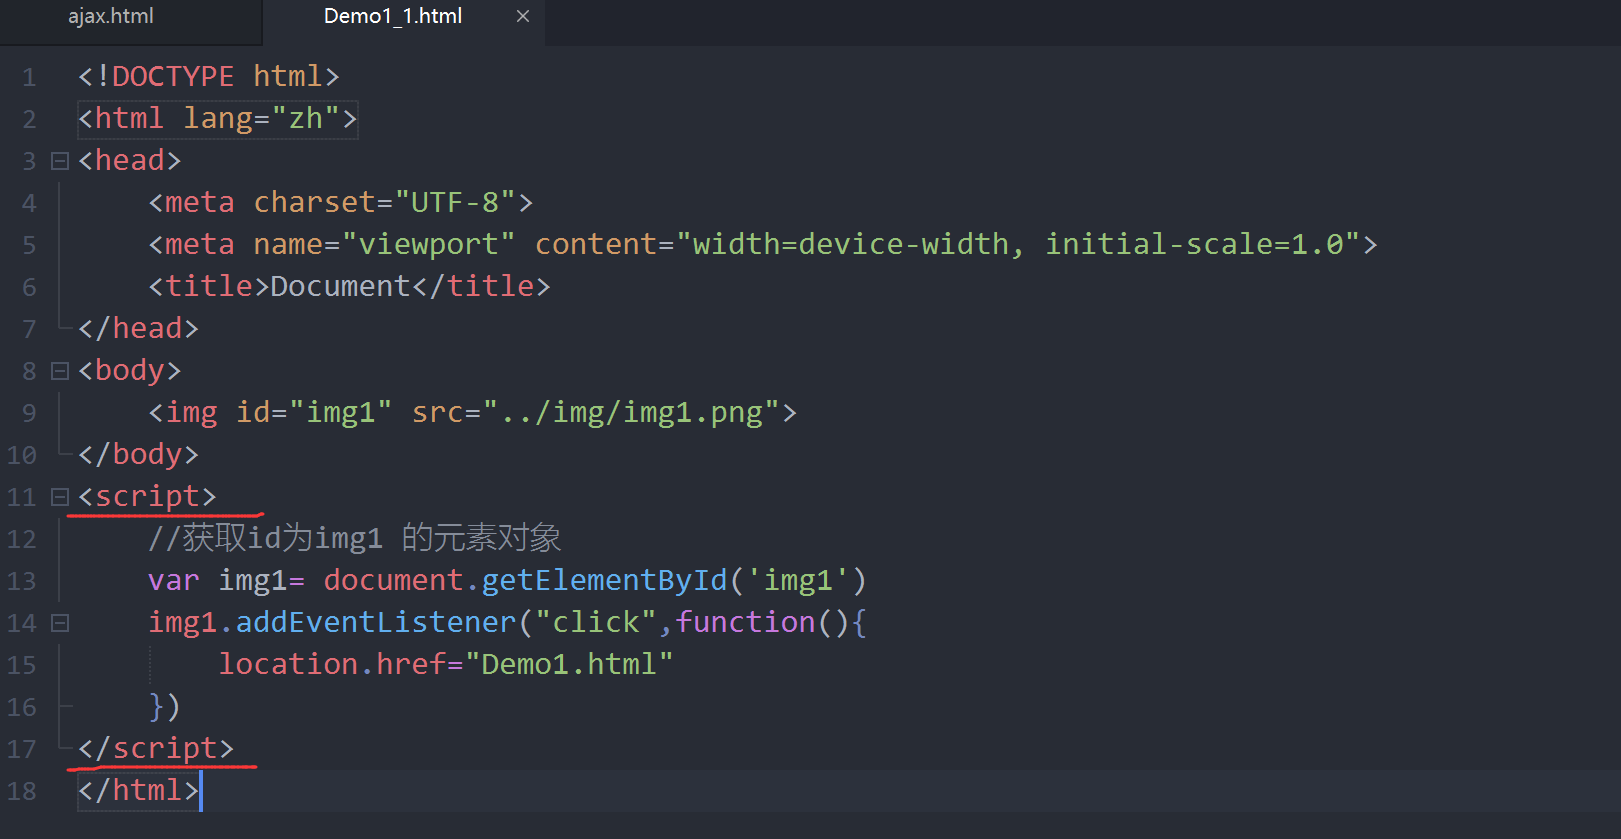Click the html lang="zh" opening tag
The image size is (1621, 839).
click(218, 118)
